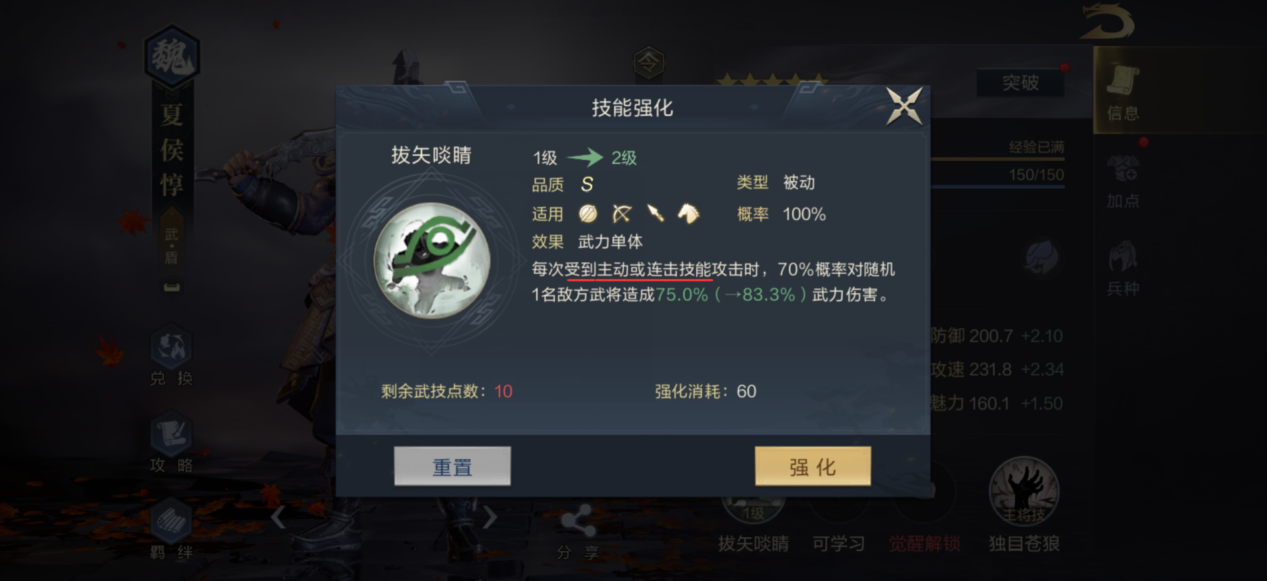The image size is (1267, 581).
Task: Tap the 兑换 exchange icon
Action: 171,358
